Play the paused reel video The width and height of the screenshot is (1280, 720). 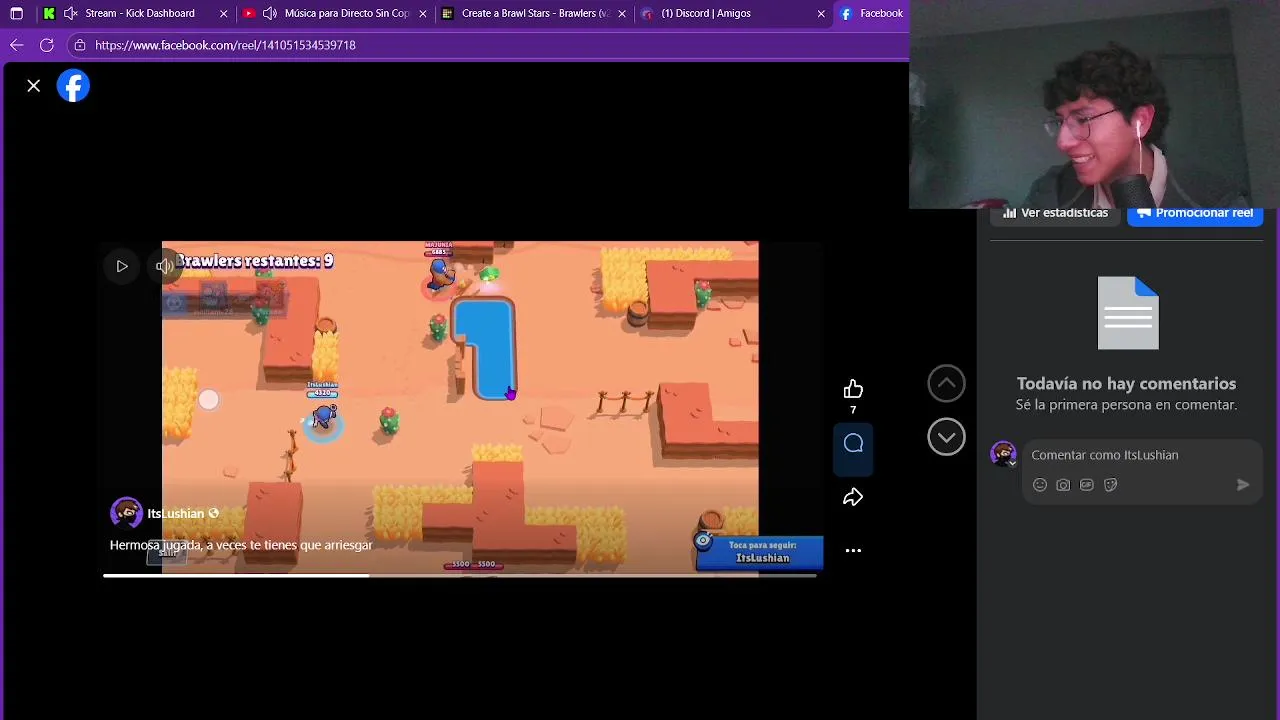pos(122,266)
